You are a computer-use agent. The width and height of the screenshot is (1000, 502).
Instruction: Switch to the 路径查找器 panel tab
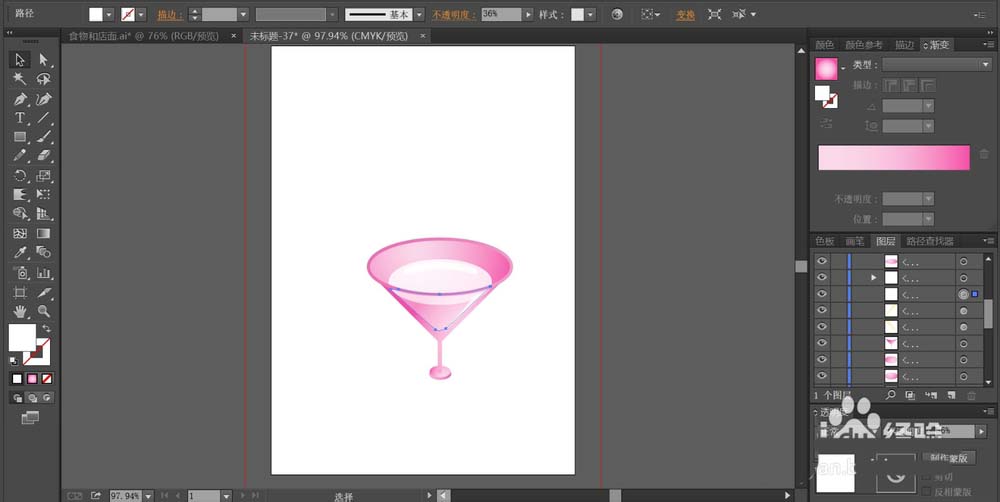coord(930,241)
